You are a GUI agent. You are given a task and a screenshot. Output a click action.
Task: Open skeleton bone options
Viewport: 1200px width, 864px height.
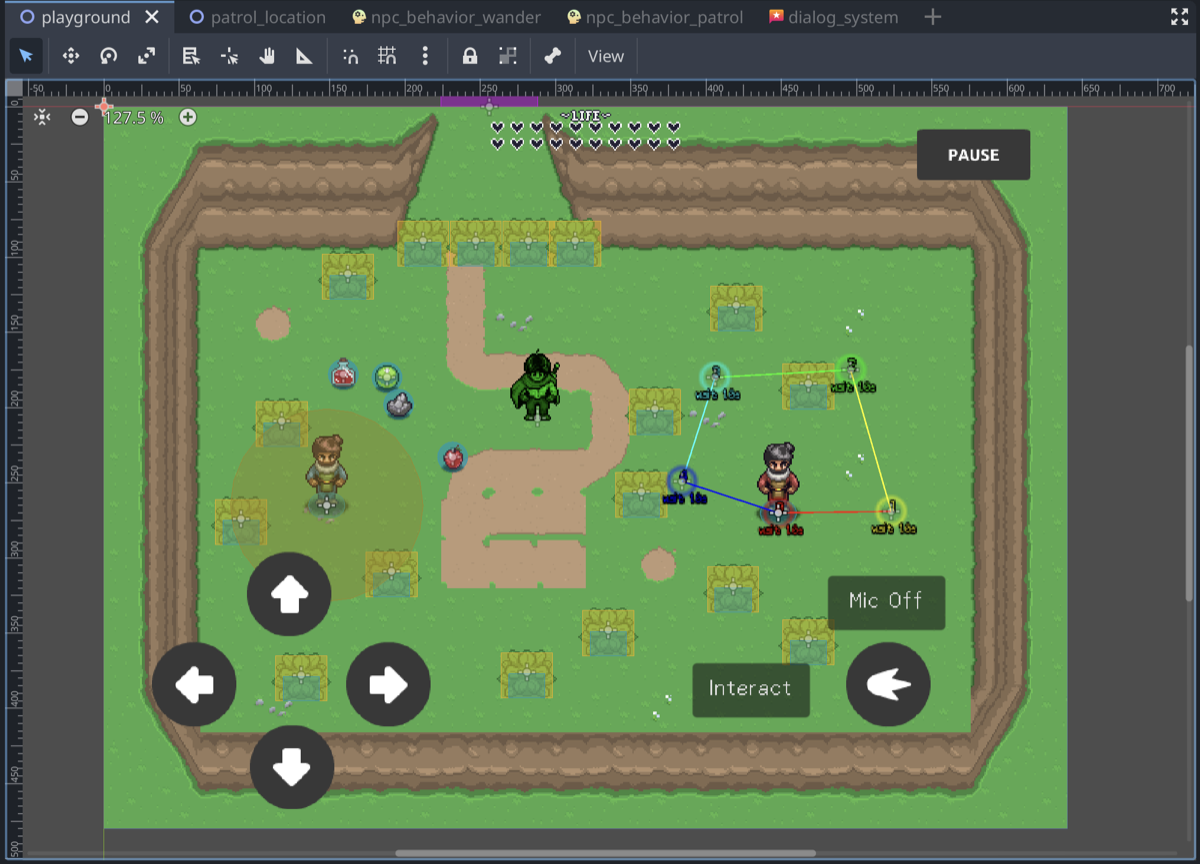click(552, 56)
